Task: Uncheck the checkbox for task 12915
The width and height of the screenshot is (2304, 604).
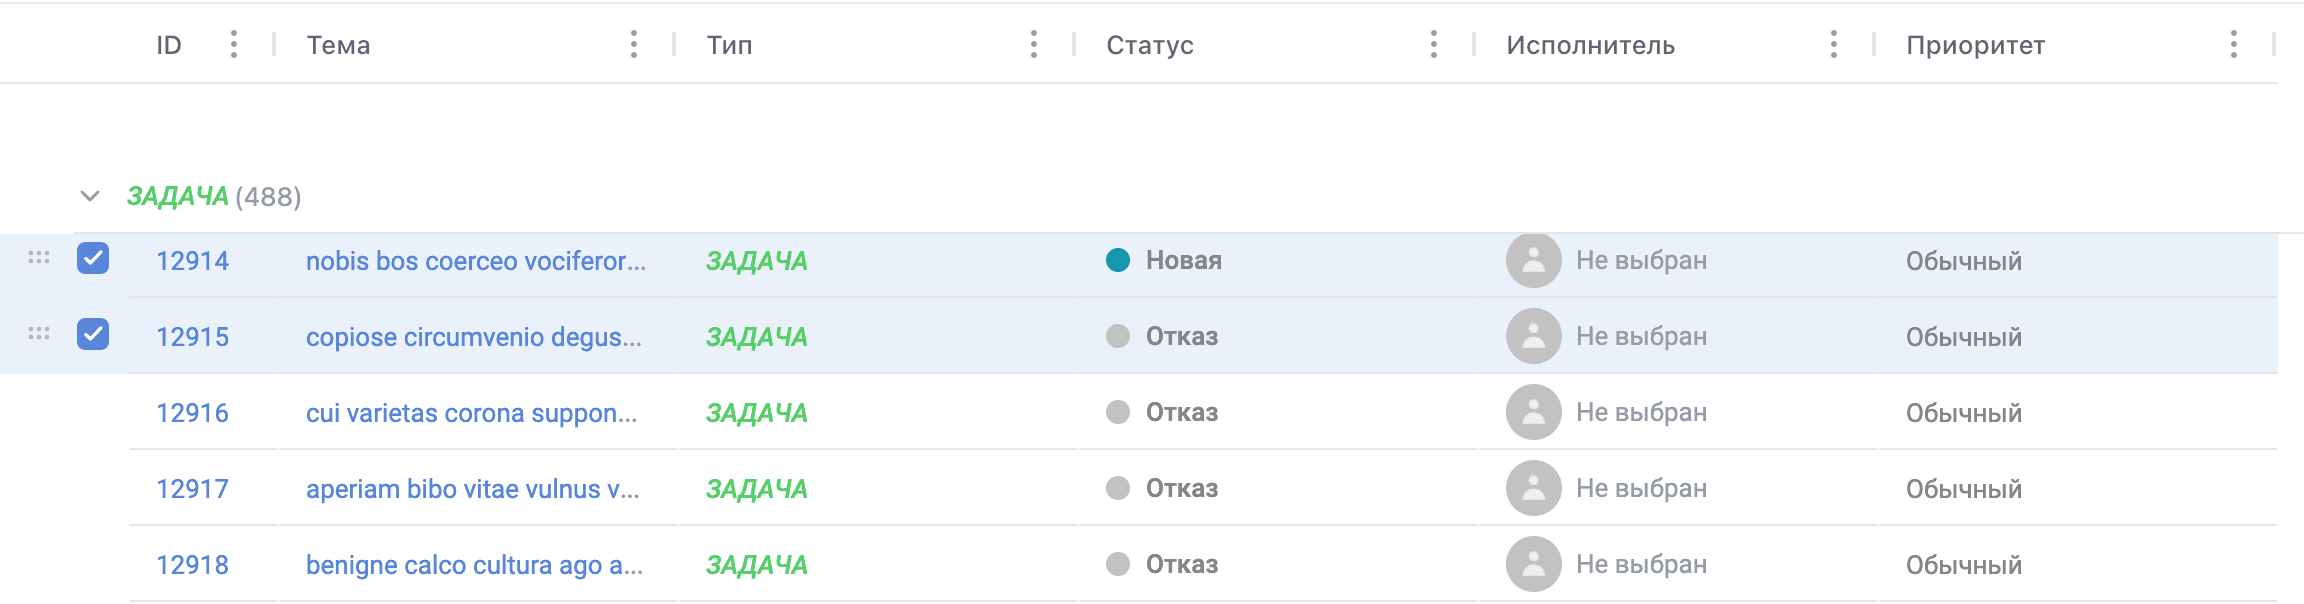Action: point(93,334)
